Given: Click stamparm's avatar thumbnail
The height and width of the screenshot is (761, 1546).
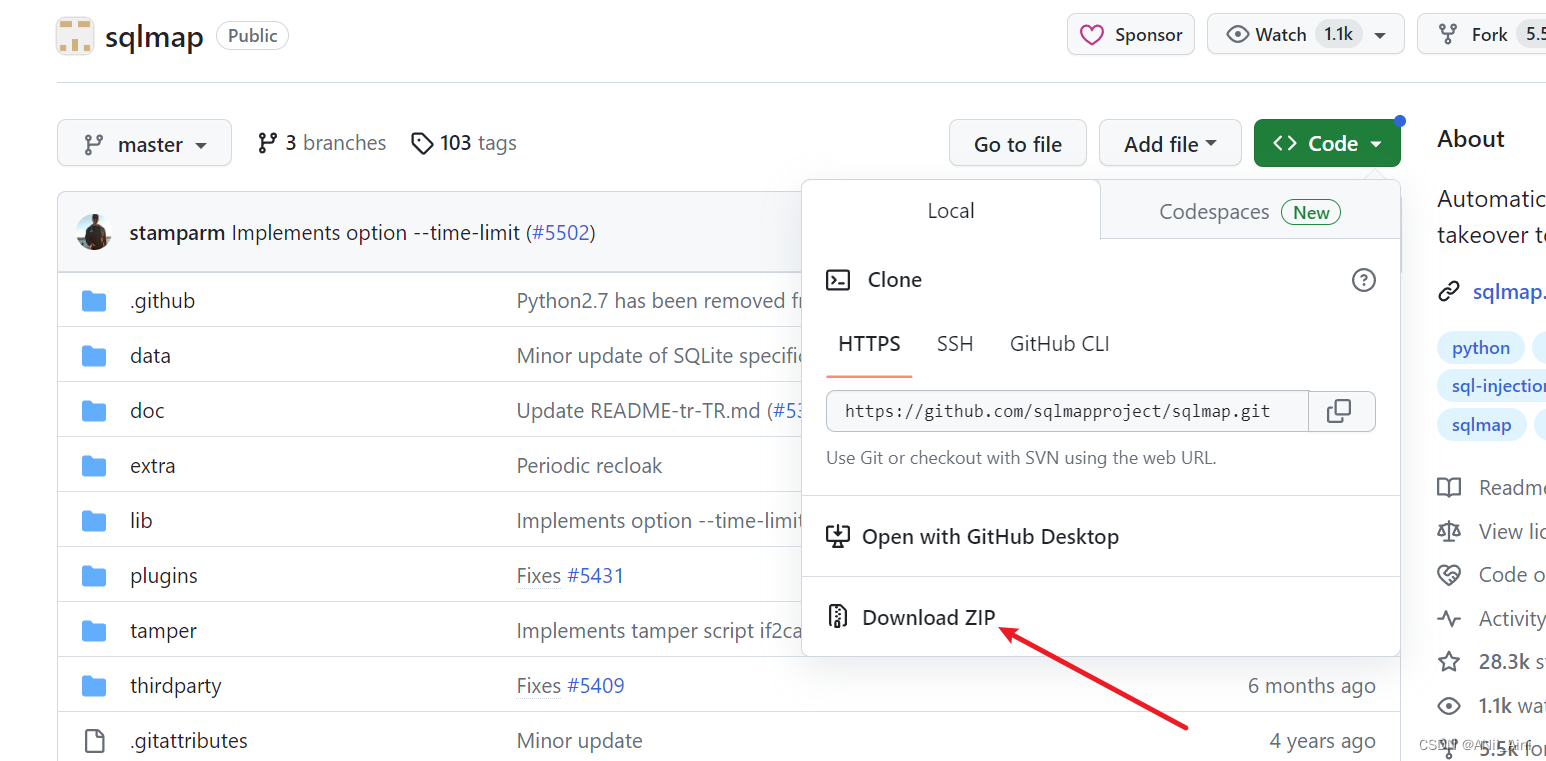Looking at the screenshot, I should tap(94, 233).
